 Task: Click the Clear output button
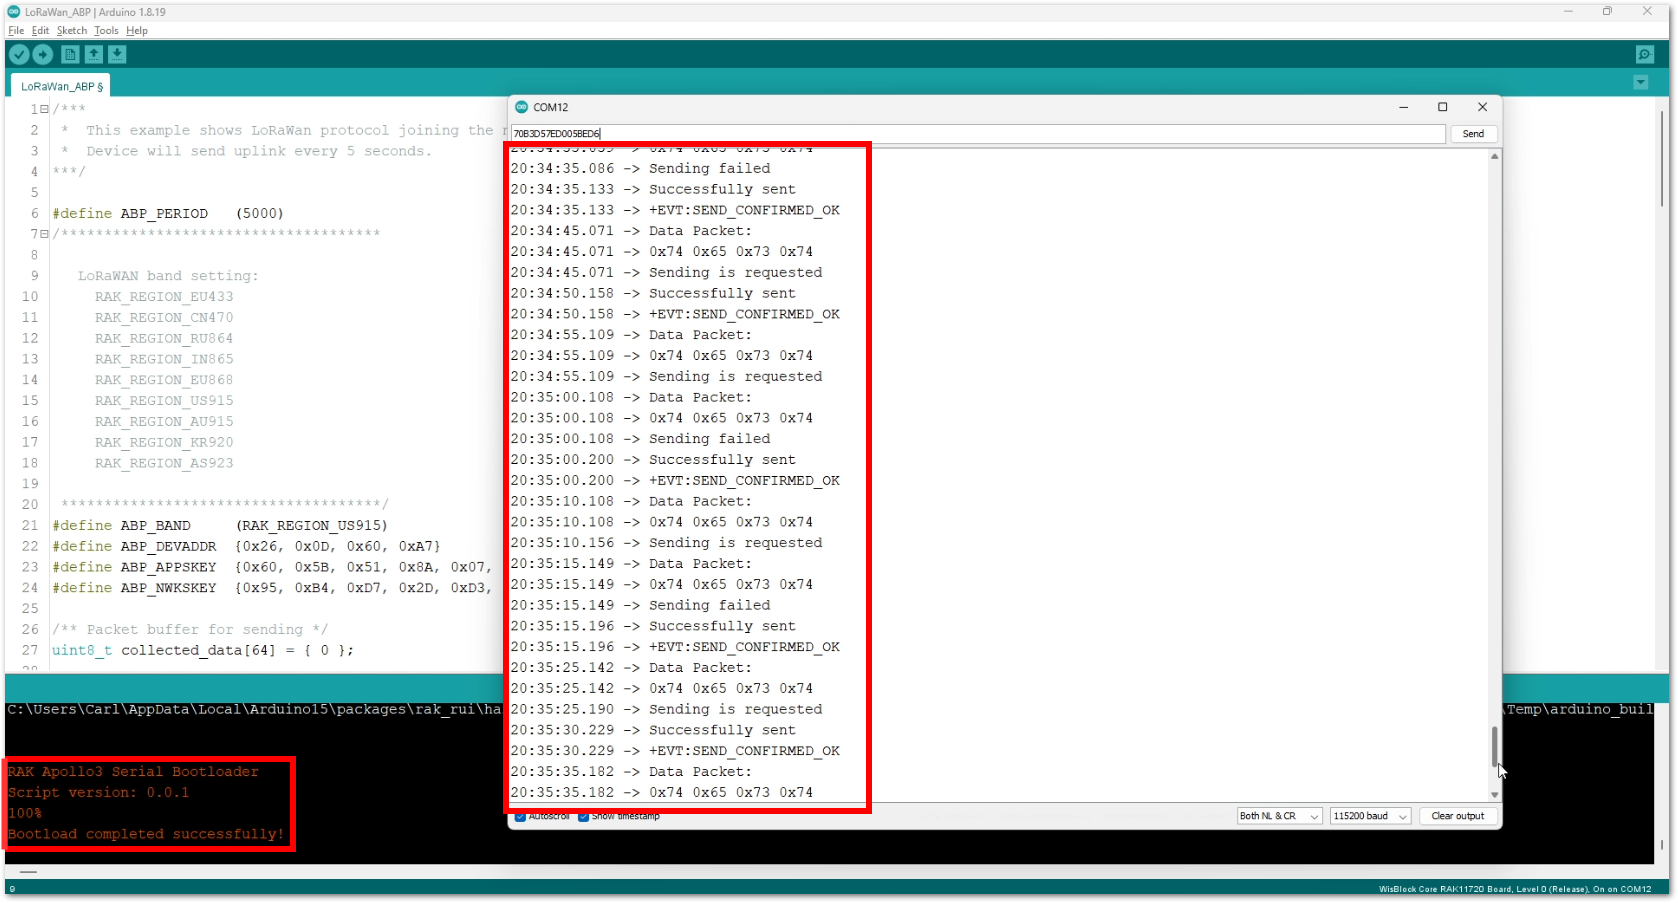click(x=1457, y=816)
